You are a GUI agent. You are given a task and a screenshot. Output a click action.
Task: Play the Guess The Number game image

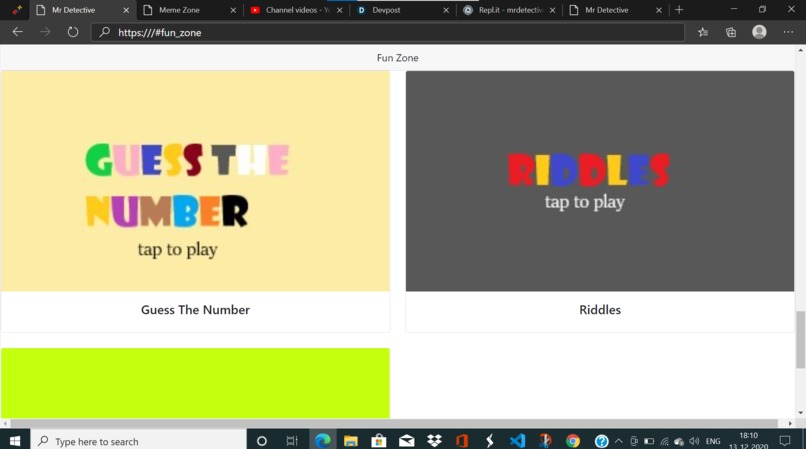click(x=195, y=181)
